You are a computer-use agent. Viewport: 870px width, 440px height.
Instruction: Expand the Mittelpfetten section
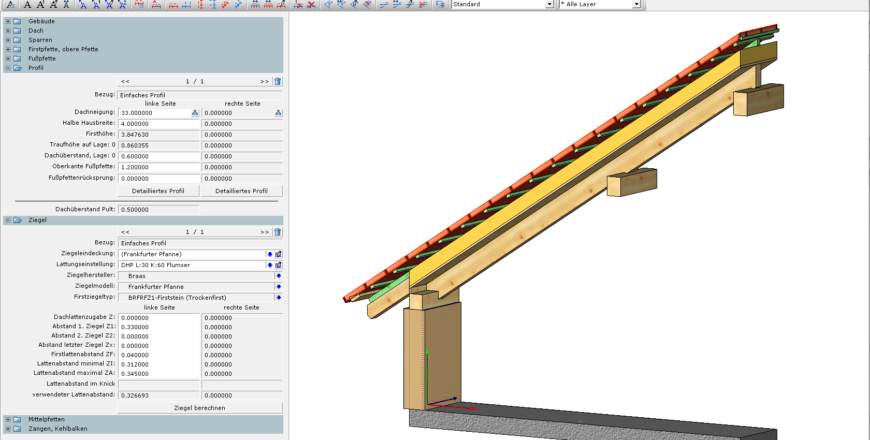click(7, 419)
